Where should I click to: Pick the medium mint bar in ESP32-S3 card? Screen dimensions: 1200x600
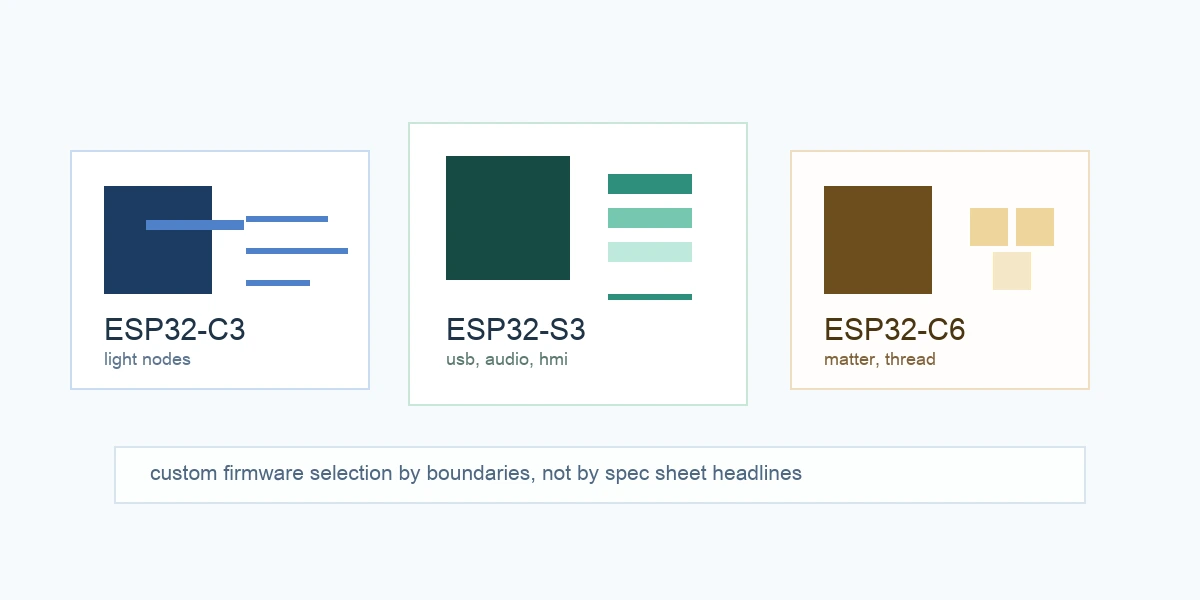pos(650,218)
